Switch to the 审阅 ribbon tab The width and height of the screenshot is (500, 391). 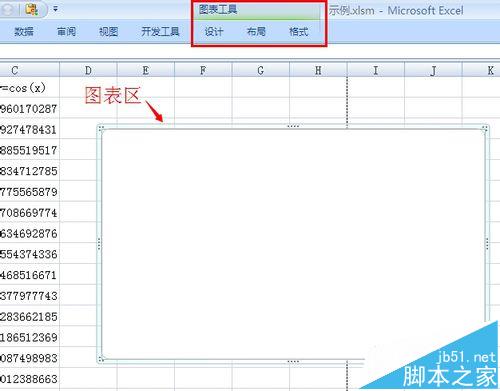[66, 32]
